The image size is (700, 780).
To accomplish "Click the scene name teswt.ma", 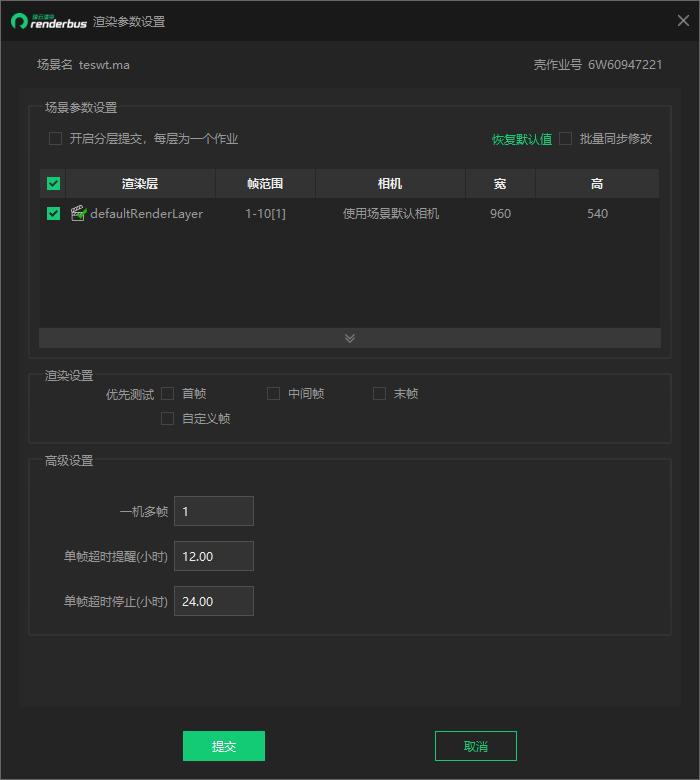I will pos(104,65).
